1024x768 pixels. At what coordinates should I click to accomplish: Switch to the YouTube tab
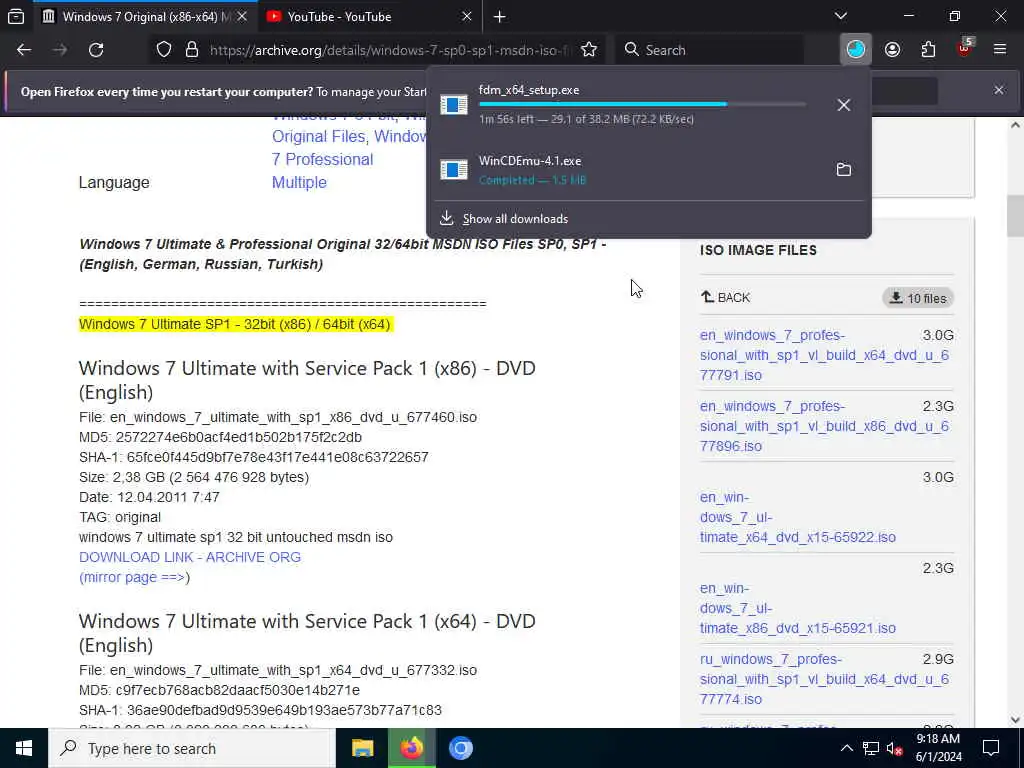pos(369,16)
